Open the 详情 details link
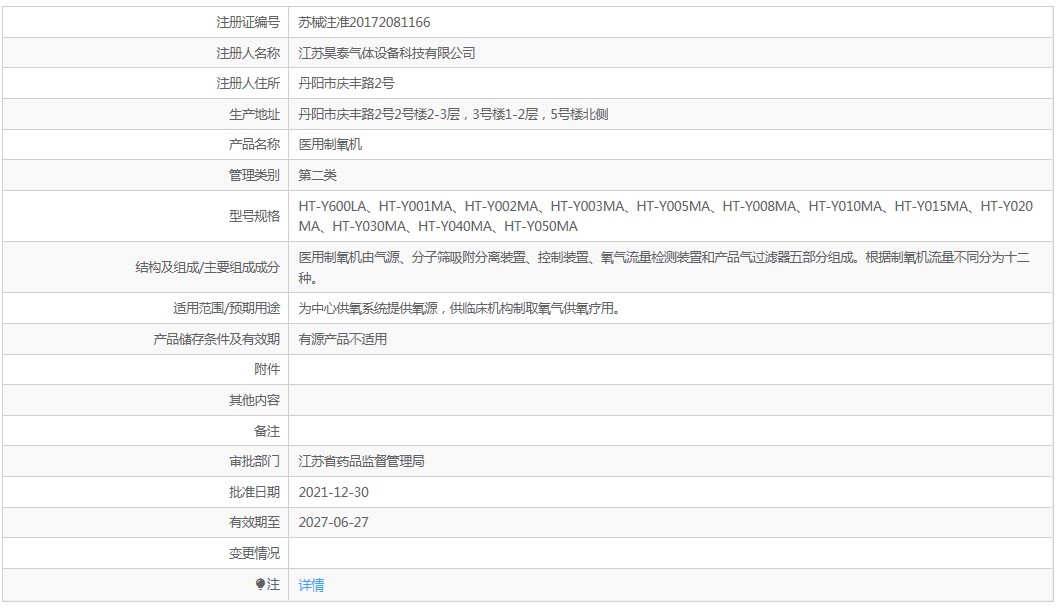Viewport: 1057px width, 611px height. (x=311, y=585)
